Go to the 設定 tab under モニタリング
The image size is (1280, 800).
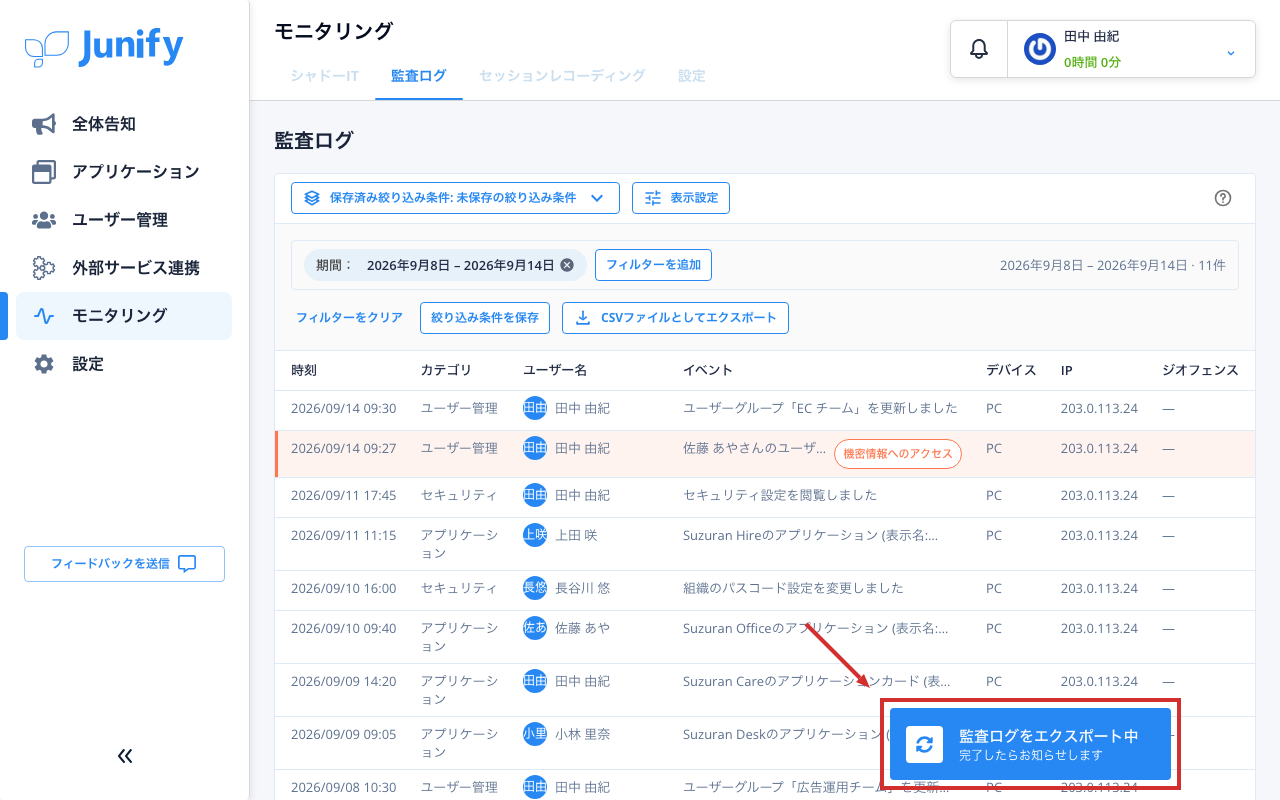coord(692,76)
